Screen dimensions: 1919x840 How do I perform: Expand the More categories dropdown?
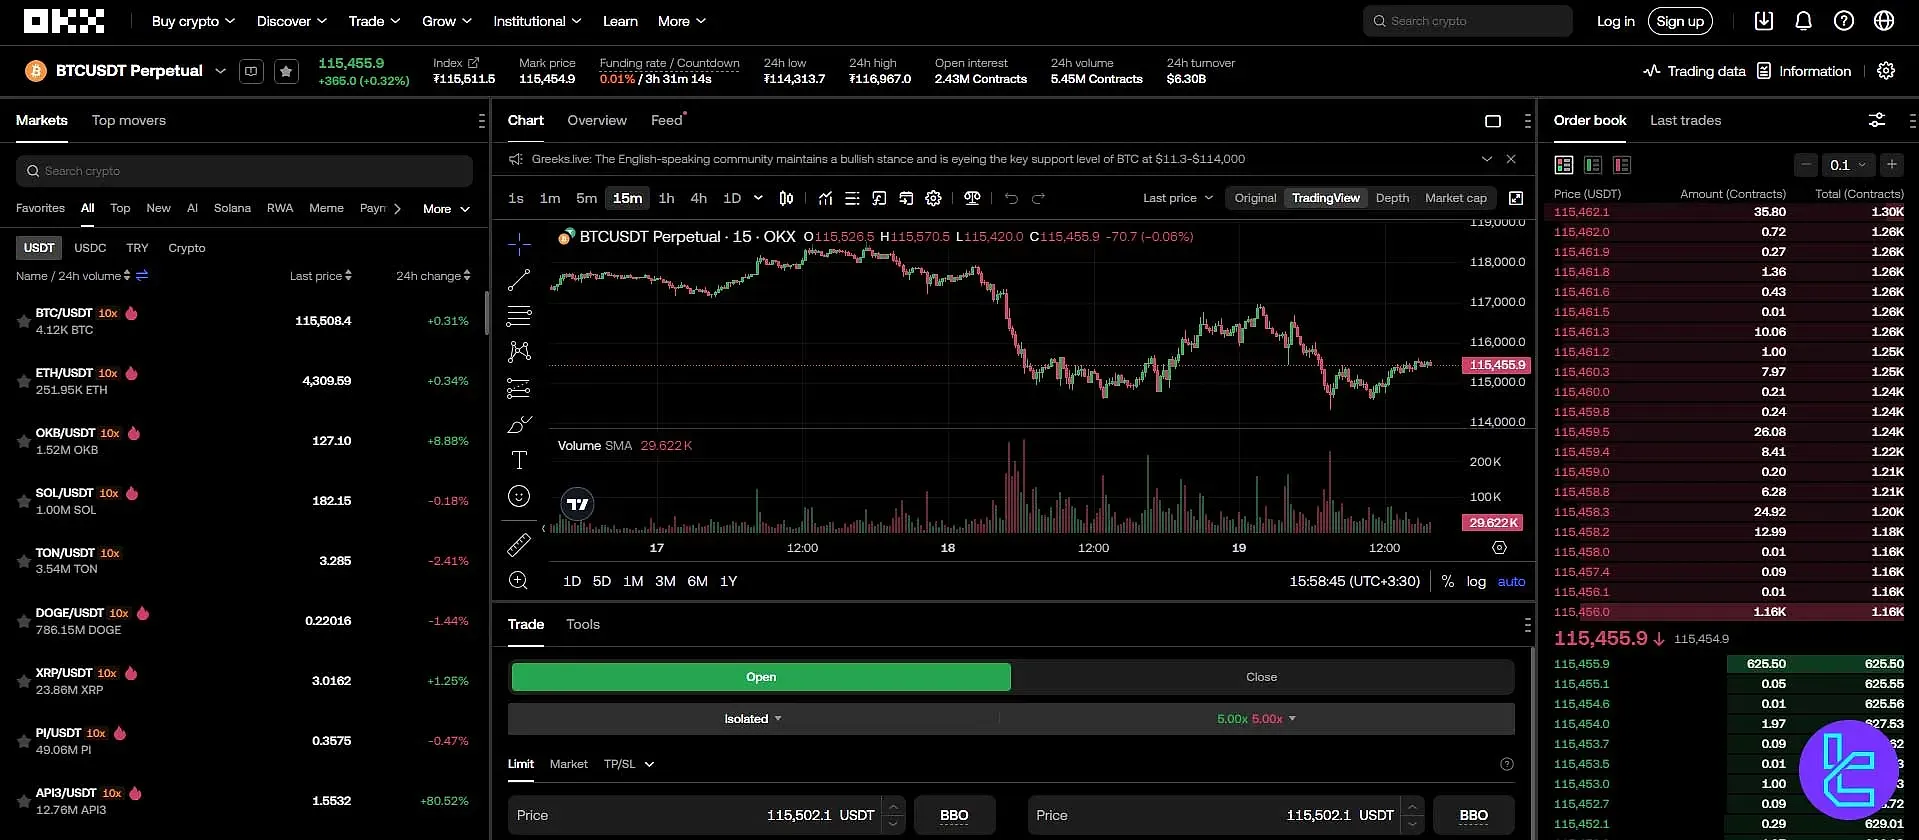(446, 209)
